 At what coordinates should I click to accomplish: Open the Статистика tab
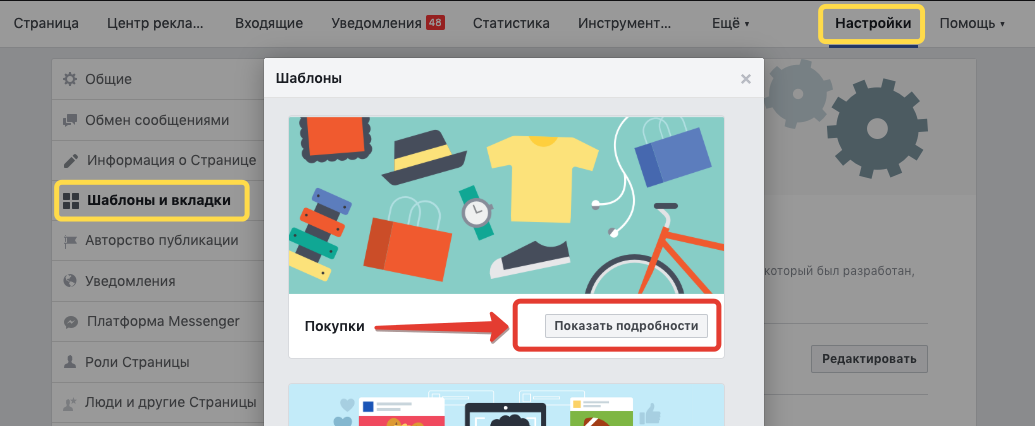[511, 23]
